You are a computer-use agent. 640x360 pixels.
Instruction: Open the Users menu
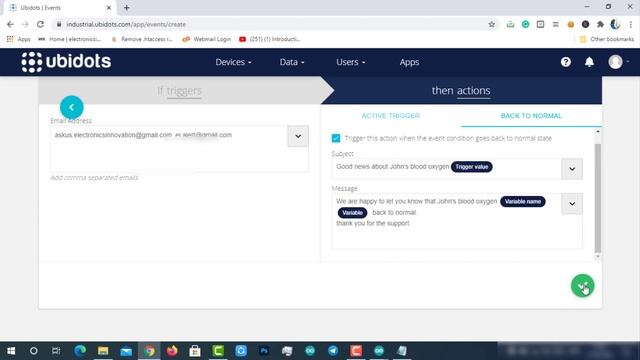[351, 62]
